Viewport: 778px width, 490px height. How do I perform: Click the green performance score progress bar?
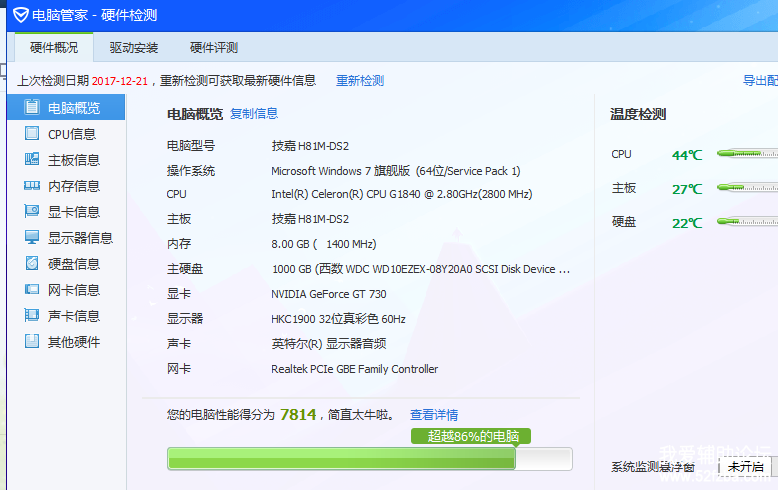[x=341, y=458]
